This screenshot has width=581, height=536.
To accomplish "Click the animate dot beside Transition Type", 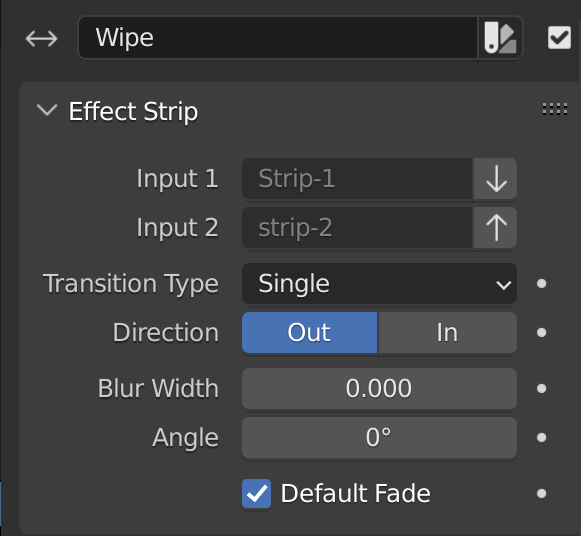I will coord(541,284).
